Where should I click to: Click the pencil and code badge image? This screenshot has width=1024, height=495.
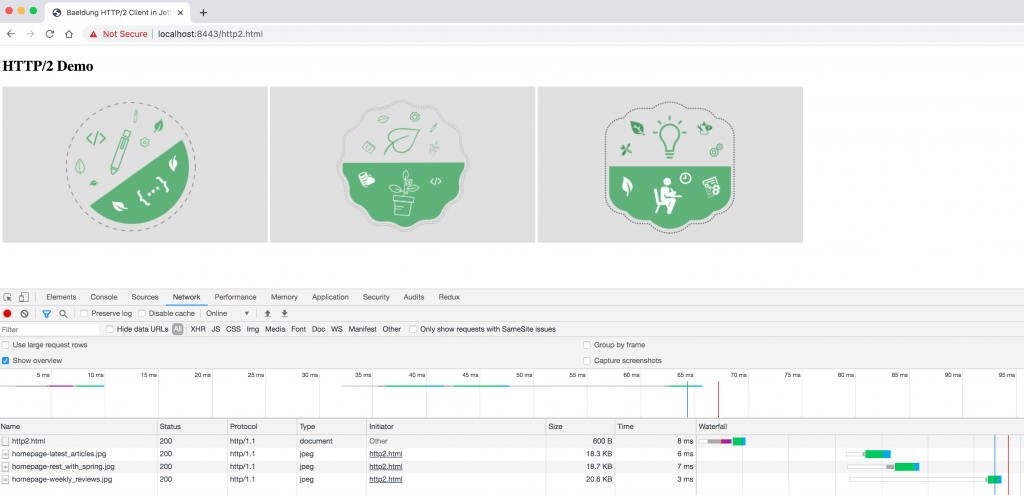coord(135,165)
